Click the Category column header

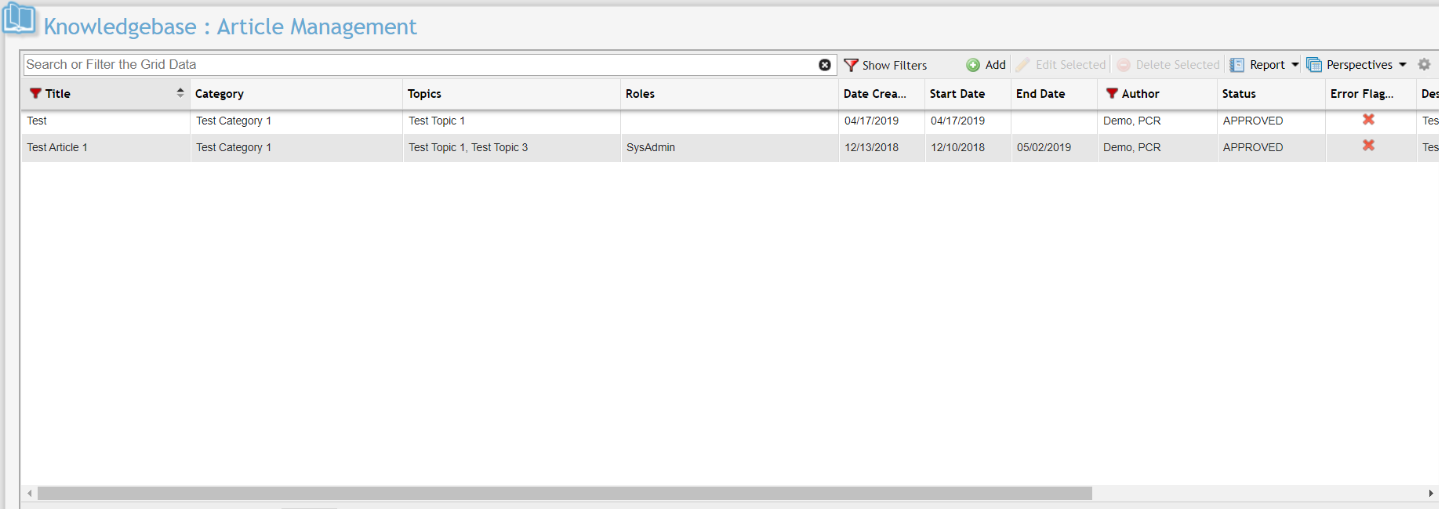pos(219,94)
